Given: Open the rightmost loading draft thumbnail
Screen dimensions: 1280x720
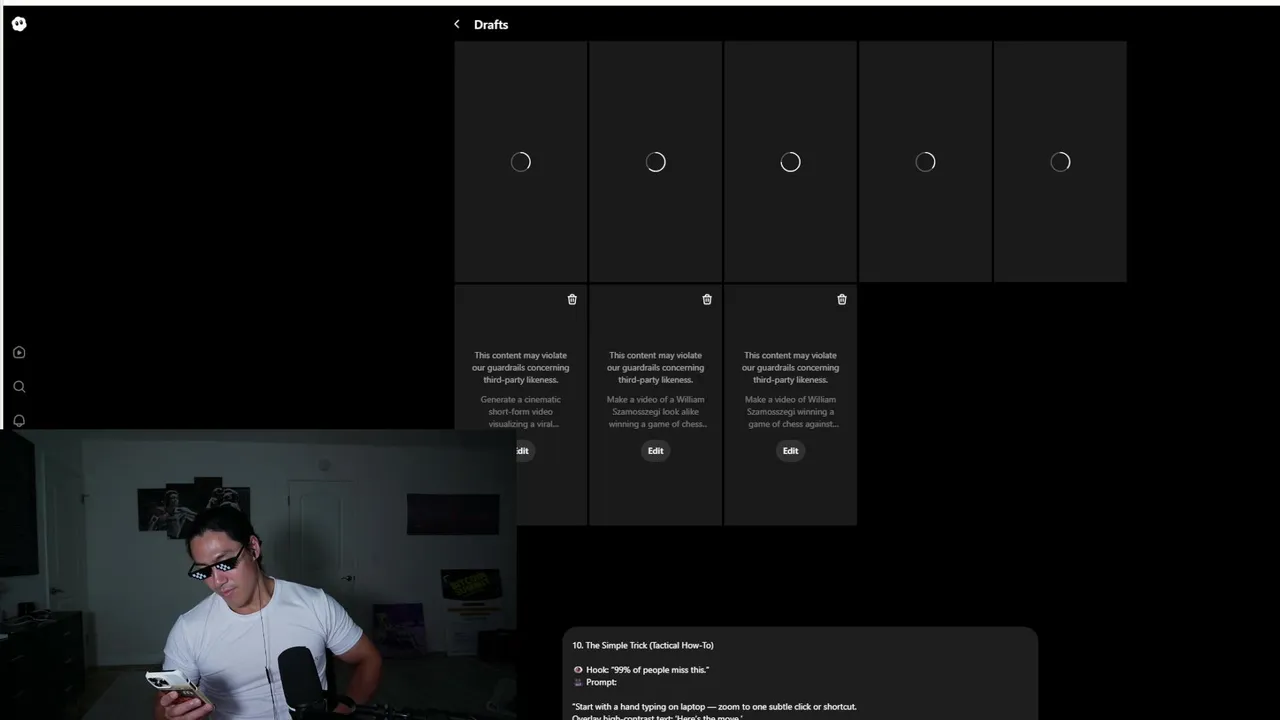Looking at the screenshot, I should coord(1060,162).
